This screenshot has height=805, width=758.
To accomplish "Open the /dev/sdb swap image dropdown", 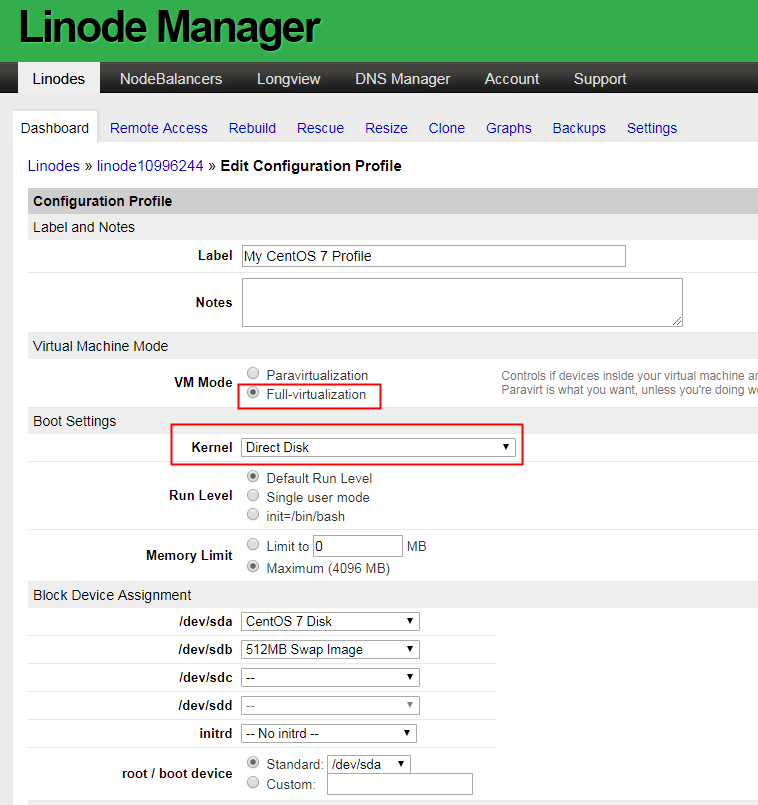I will coord(330,649).
